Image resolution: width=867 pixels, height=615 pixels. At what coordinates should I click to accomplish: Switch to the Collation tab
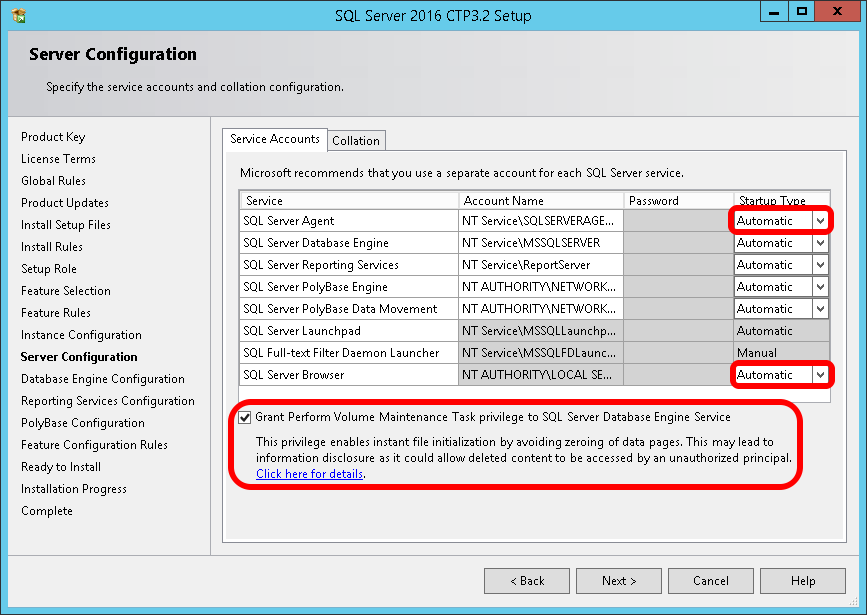(x=356, y=140)
